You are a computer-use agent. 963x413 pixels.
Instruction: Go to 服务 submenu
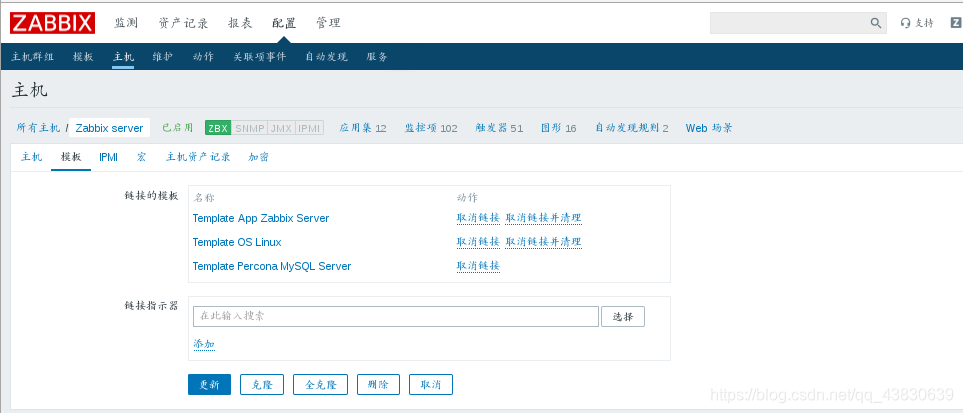coord(377,57)
